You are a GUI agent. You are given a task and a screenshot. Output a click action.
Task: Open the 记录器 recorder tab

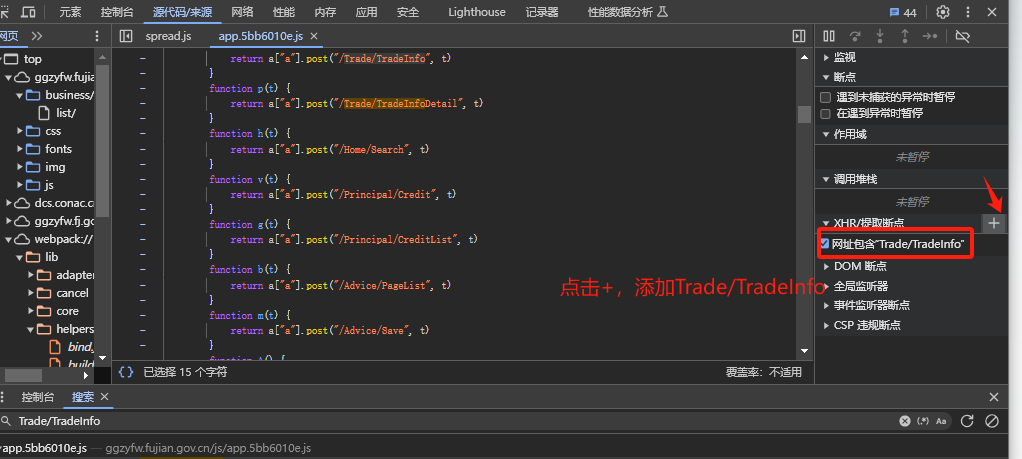click(542, 12)
